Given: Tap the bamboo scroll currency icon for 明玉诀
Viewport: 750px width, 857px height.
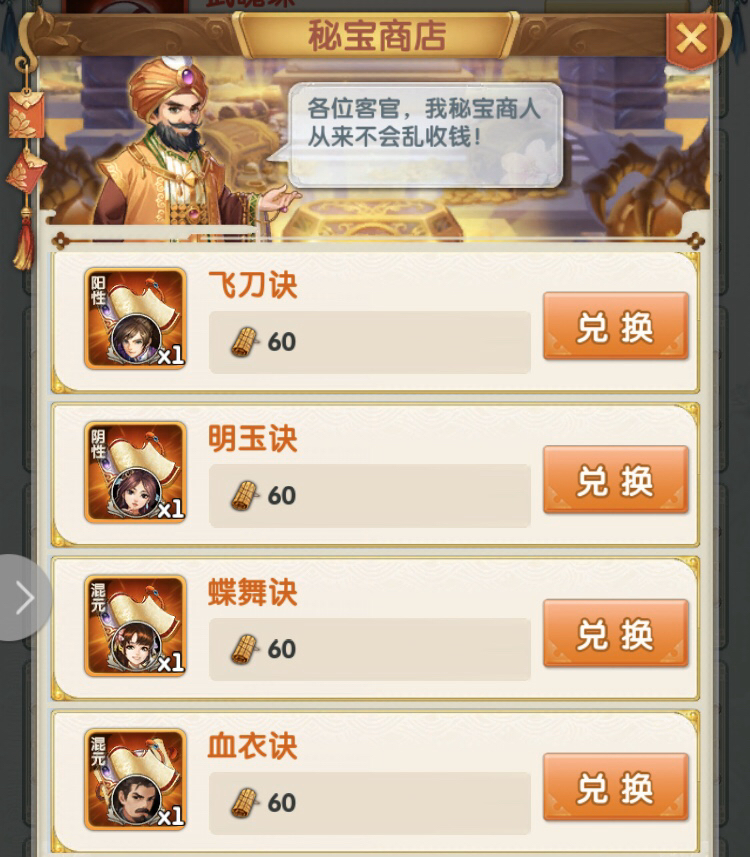Looking at the screenshot, I should click(244, 496).
